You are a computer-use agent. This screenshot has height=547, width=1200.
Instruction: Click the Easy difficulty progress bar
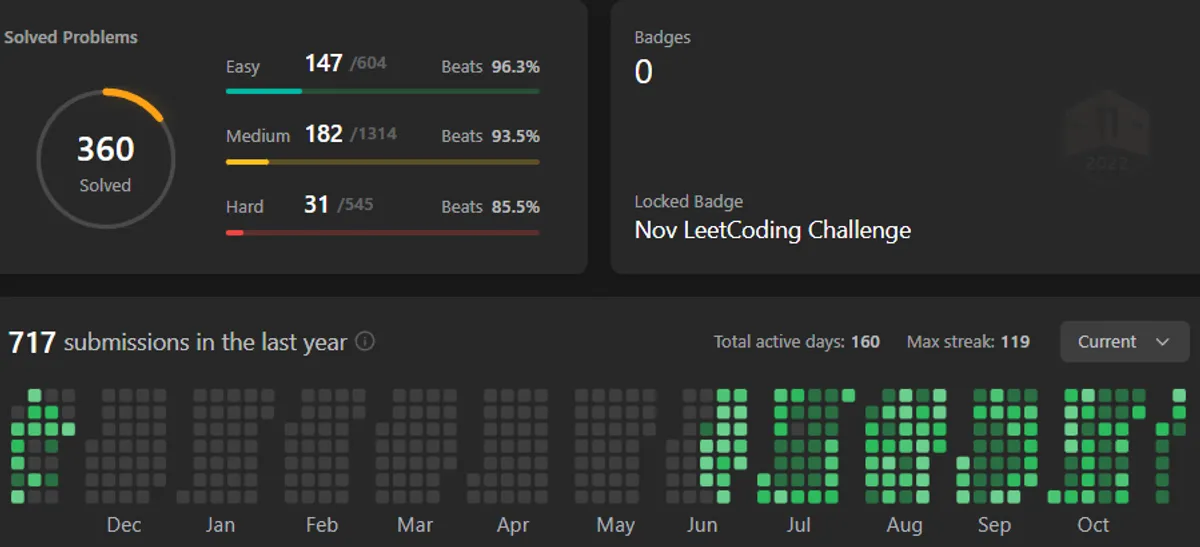coord(382,91)
